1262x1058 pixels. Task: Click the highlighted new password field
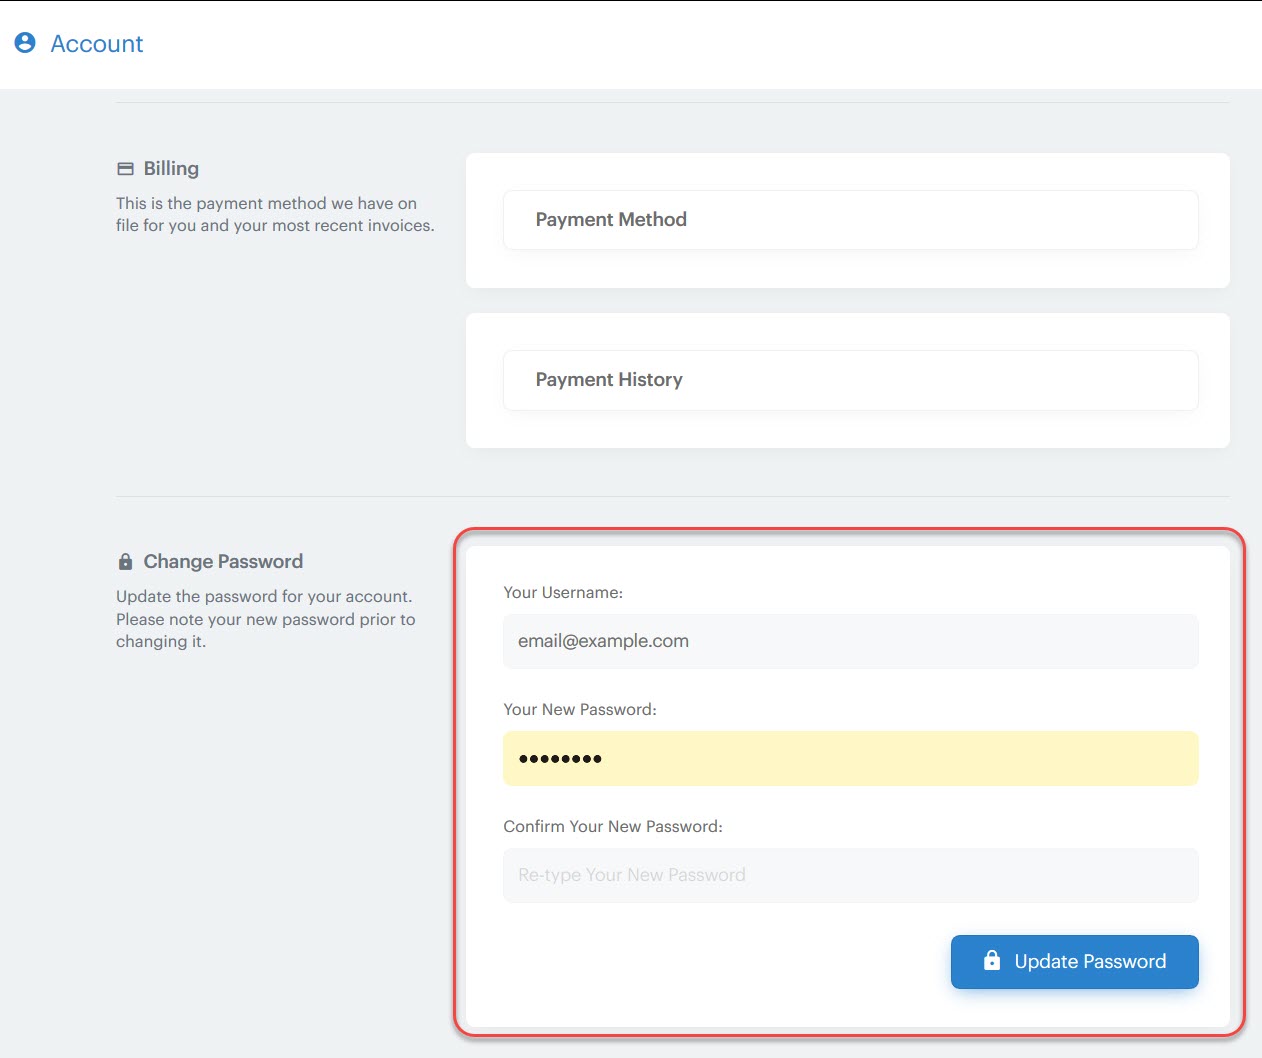[850, 758]
